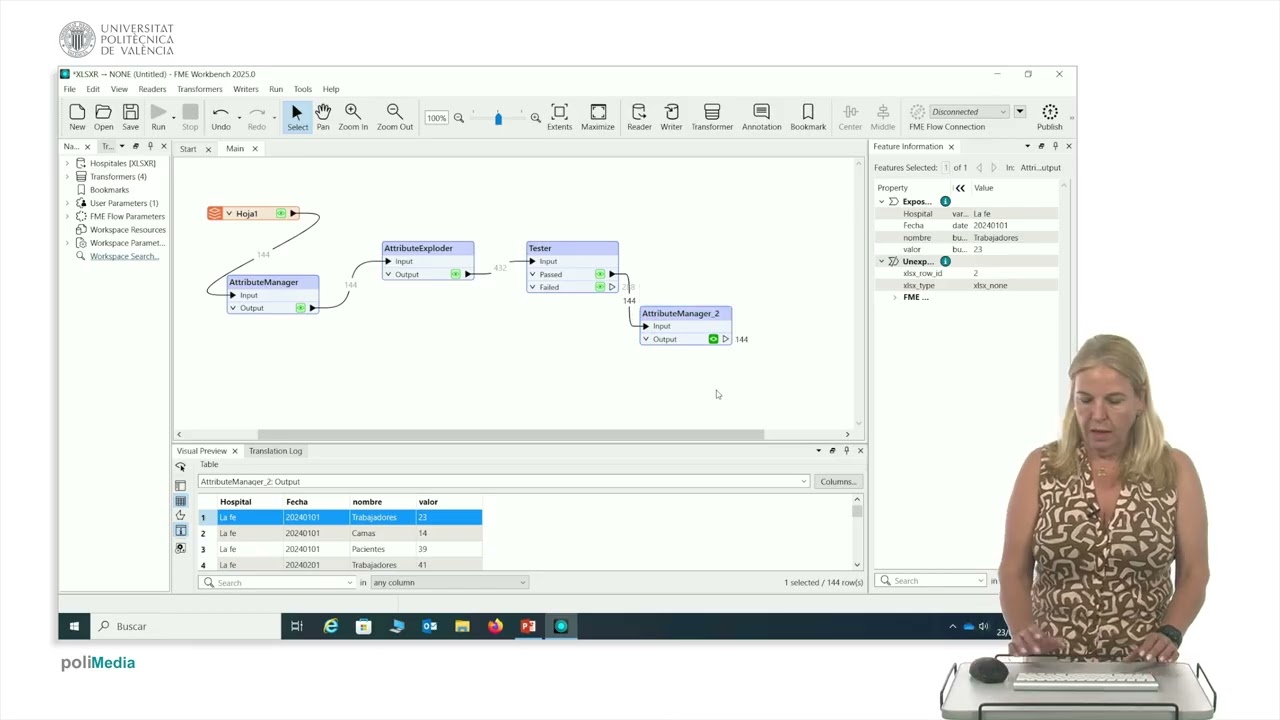The width and height of the screenshot is (1280, 720).
Task: Expand the Transformers (4) tree node
Action: pos(68,176)
